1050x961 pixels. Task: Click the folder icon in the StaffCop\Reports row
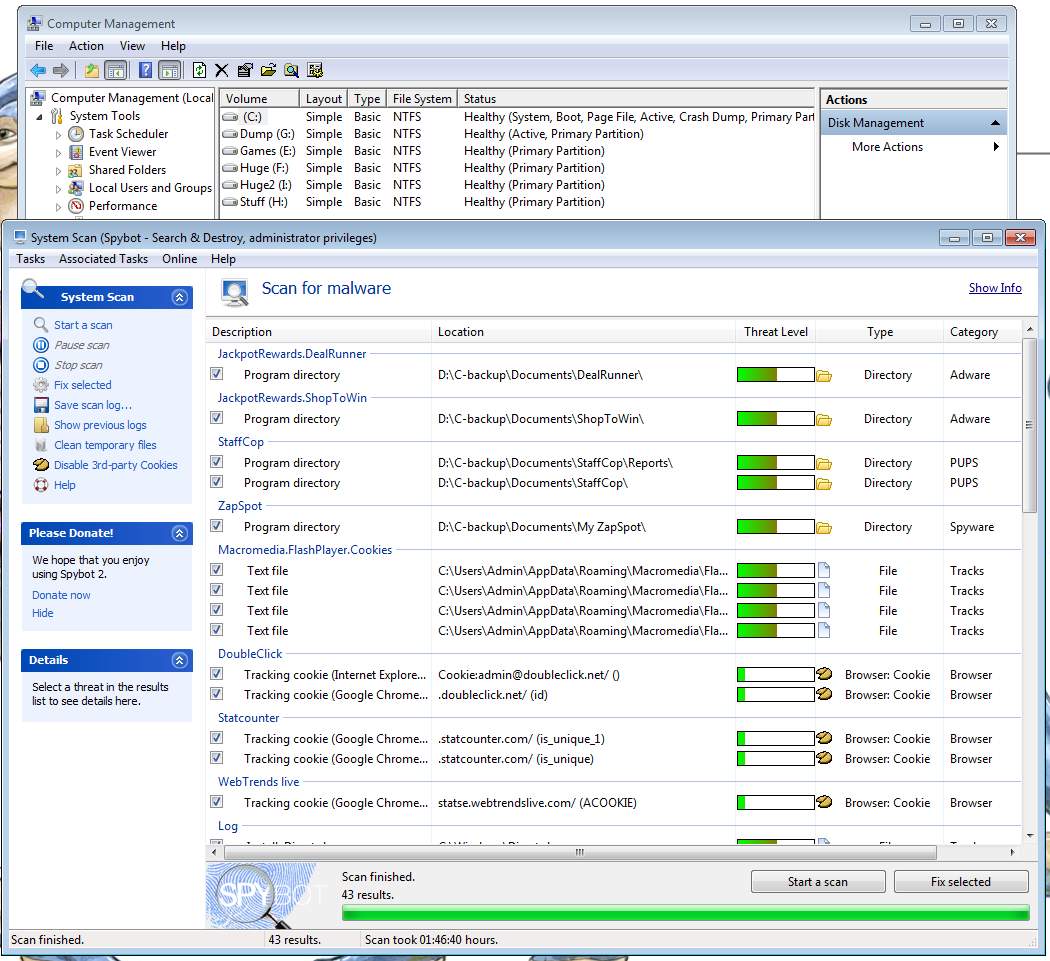click(x=824, y=463)
